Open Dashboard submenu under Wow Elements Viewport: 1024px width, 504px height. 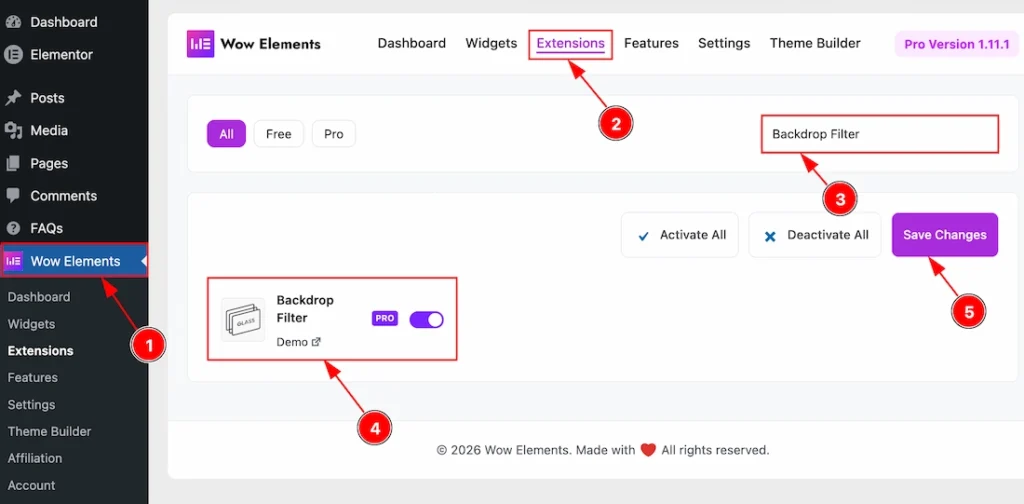39,297
